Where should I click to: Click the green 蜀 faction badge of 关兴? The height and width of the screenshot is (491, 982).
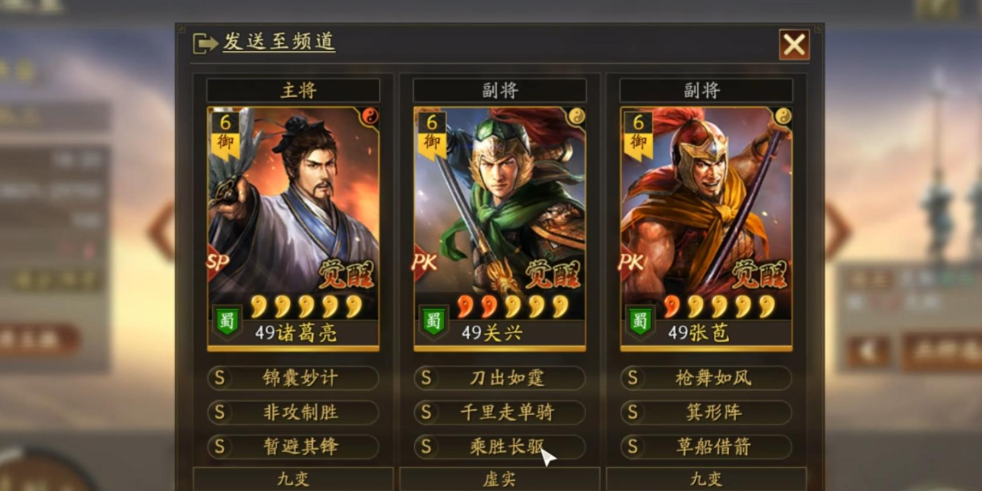click(433, 322)
